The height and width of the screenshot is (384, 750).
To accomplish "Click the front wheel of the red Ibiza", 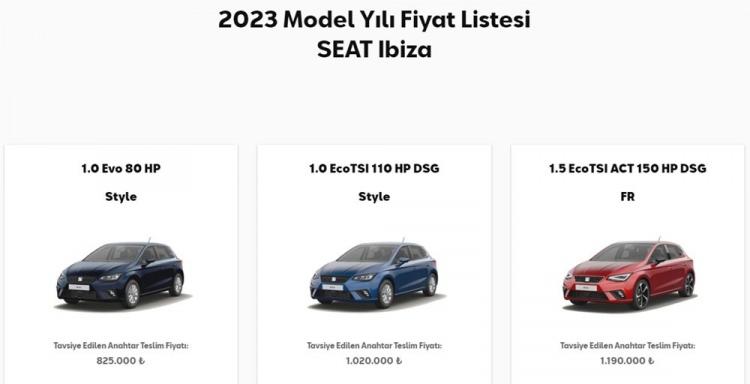I will tap(640, 294).
